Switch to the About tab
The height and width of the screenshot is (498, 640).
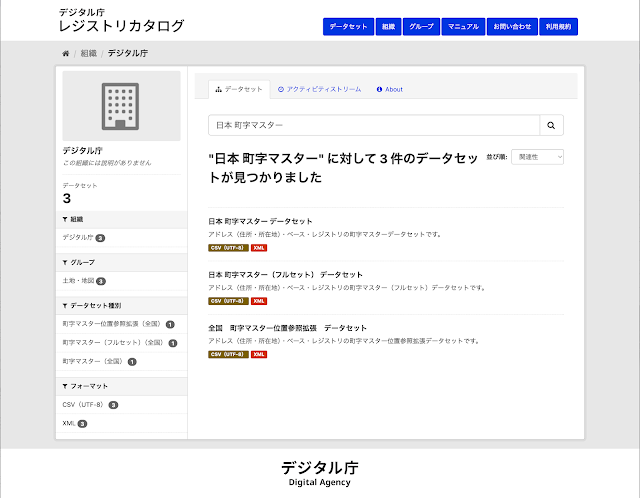(390, 89)
